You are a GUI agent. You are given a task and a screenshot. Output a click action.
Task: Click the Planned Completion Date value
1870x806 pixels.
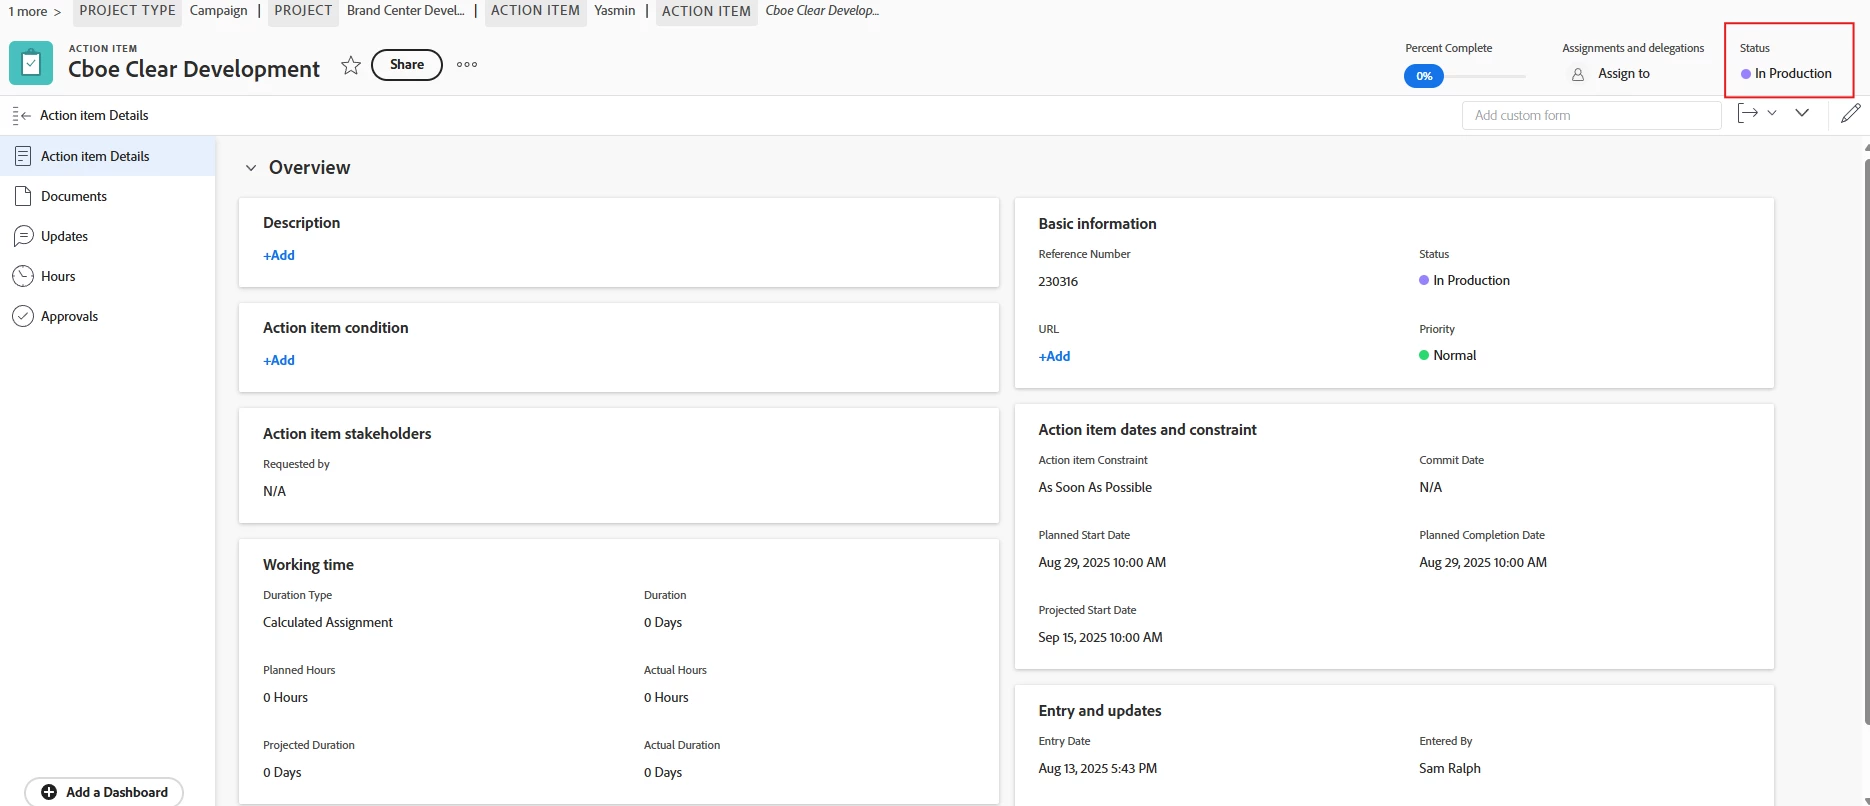pos(1483,563)
